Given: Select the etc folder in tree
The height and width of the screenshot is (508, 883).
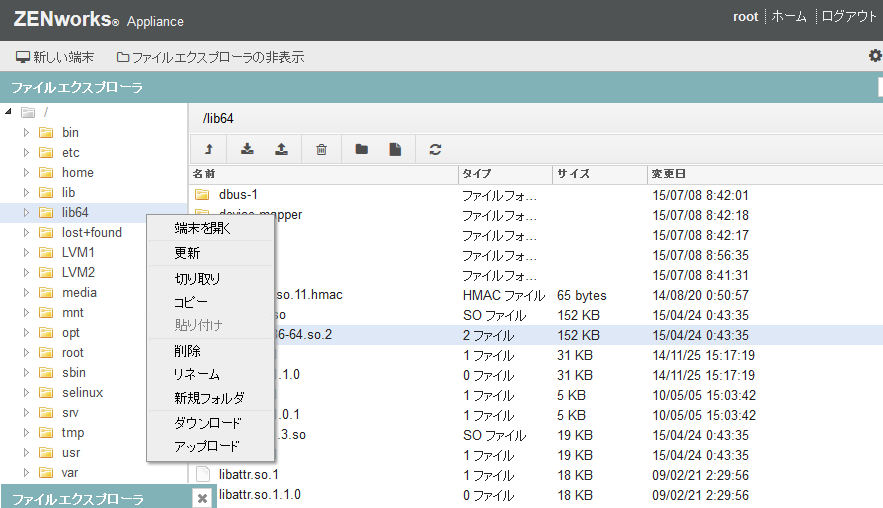Looking at the screenshot, I should (x=70, y=153).
